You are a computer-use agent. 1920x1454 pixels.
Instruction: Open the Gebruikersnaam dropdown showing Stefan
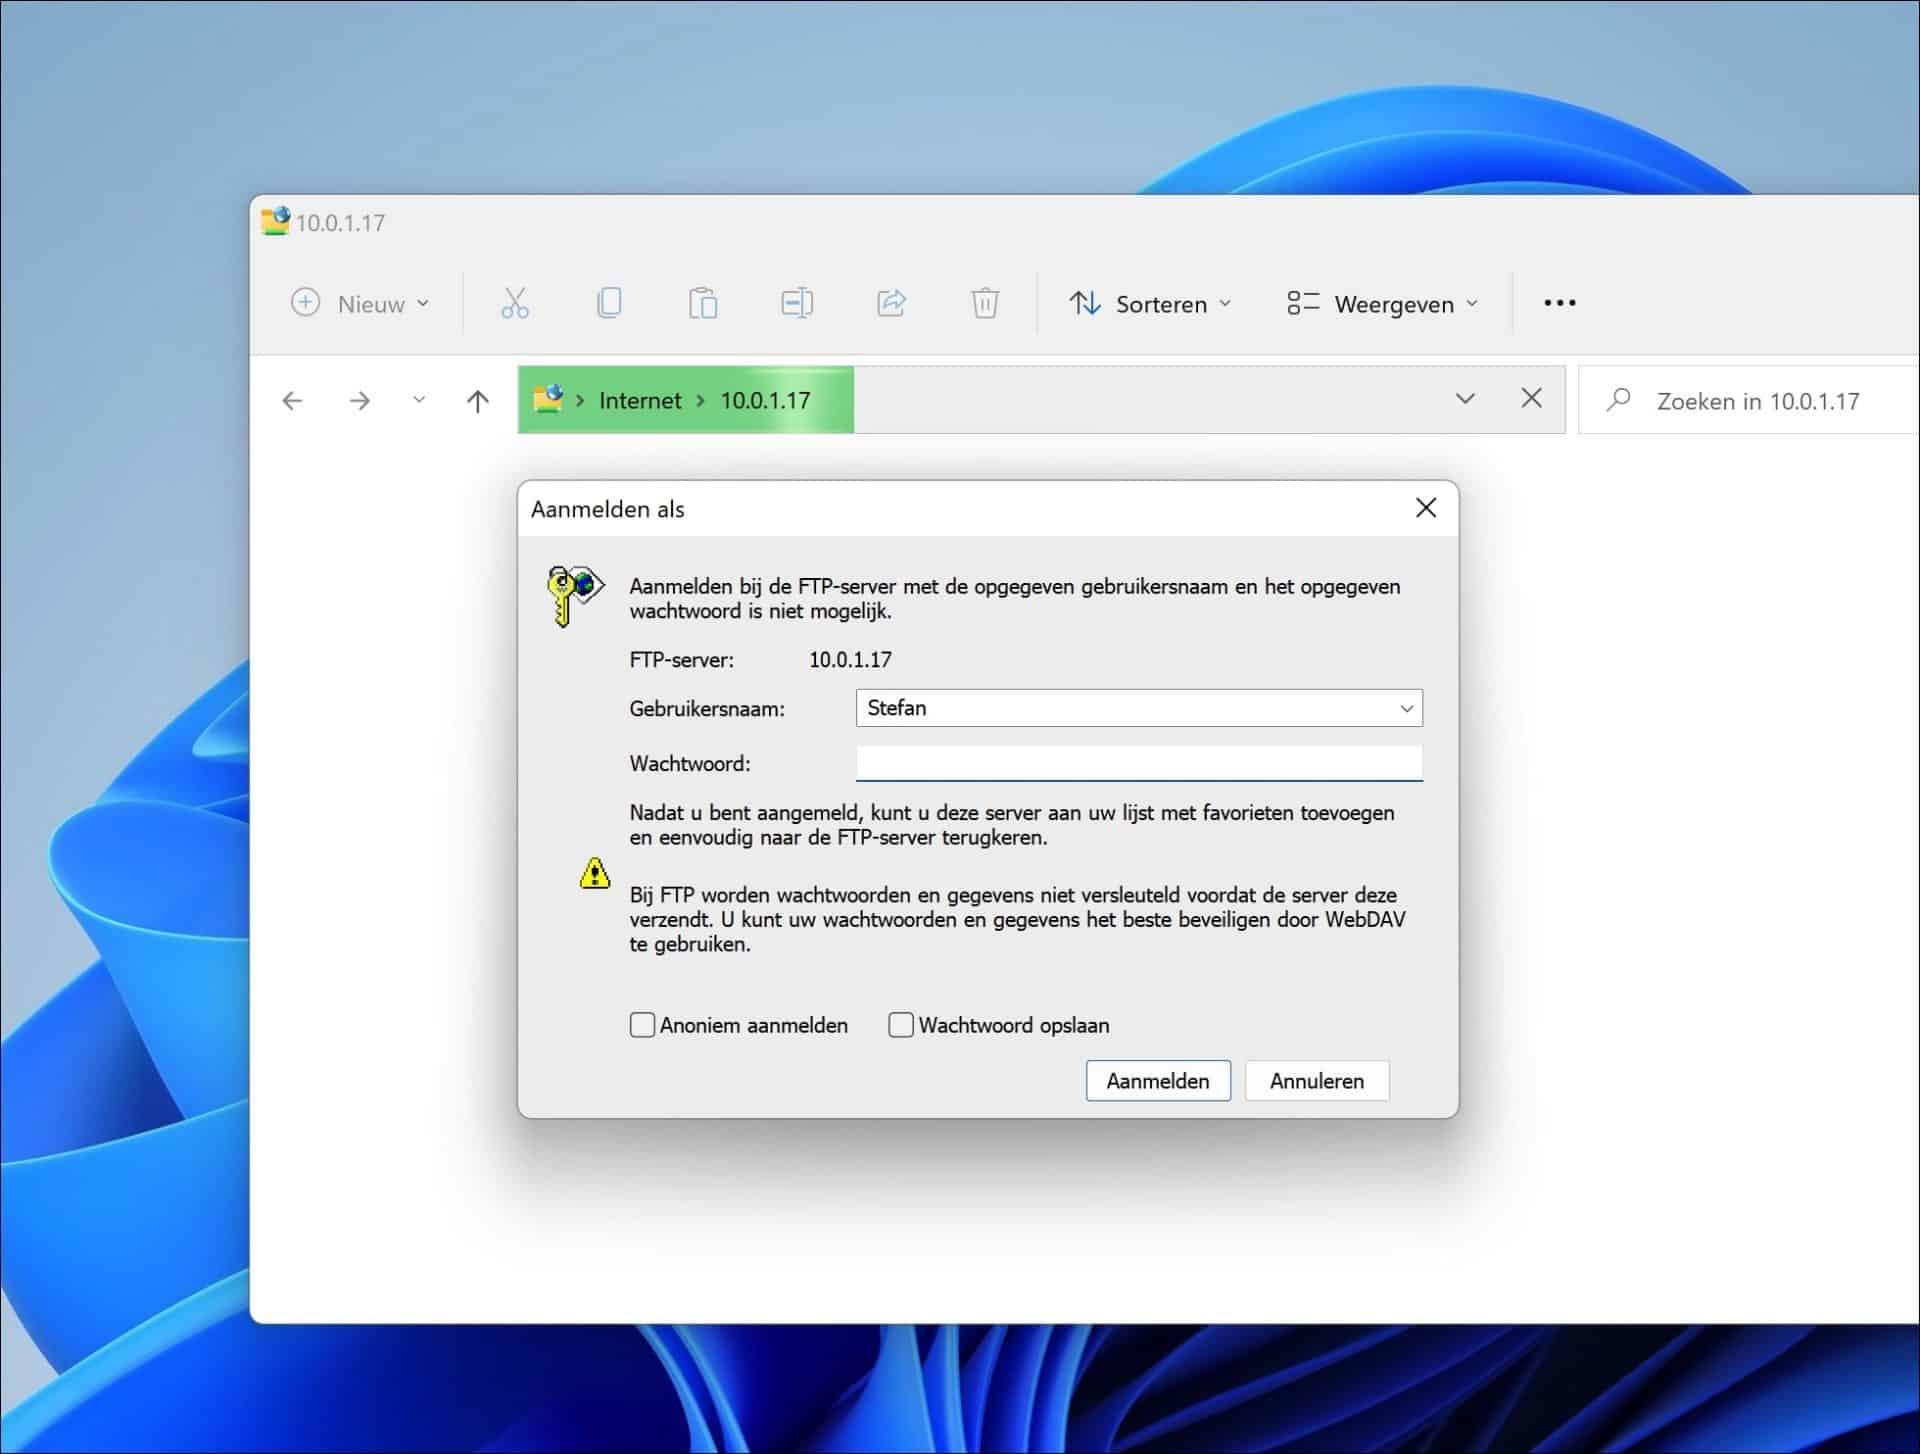coord(1404,708)
